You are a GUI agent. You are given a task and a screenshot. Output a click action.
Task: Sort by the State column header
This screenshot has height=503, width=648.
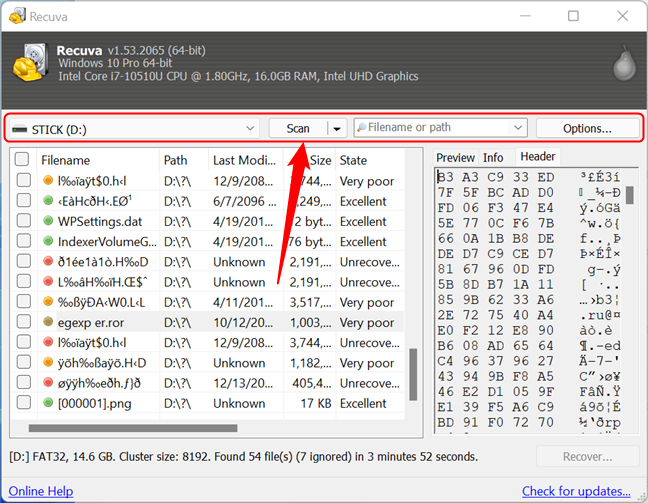point(370,160)
